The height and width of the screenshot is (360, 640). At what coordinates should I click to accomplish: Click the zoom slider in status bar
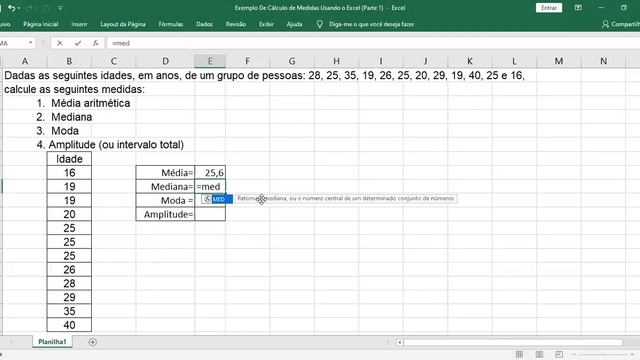[603, 354]
